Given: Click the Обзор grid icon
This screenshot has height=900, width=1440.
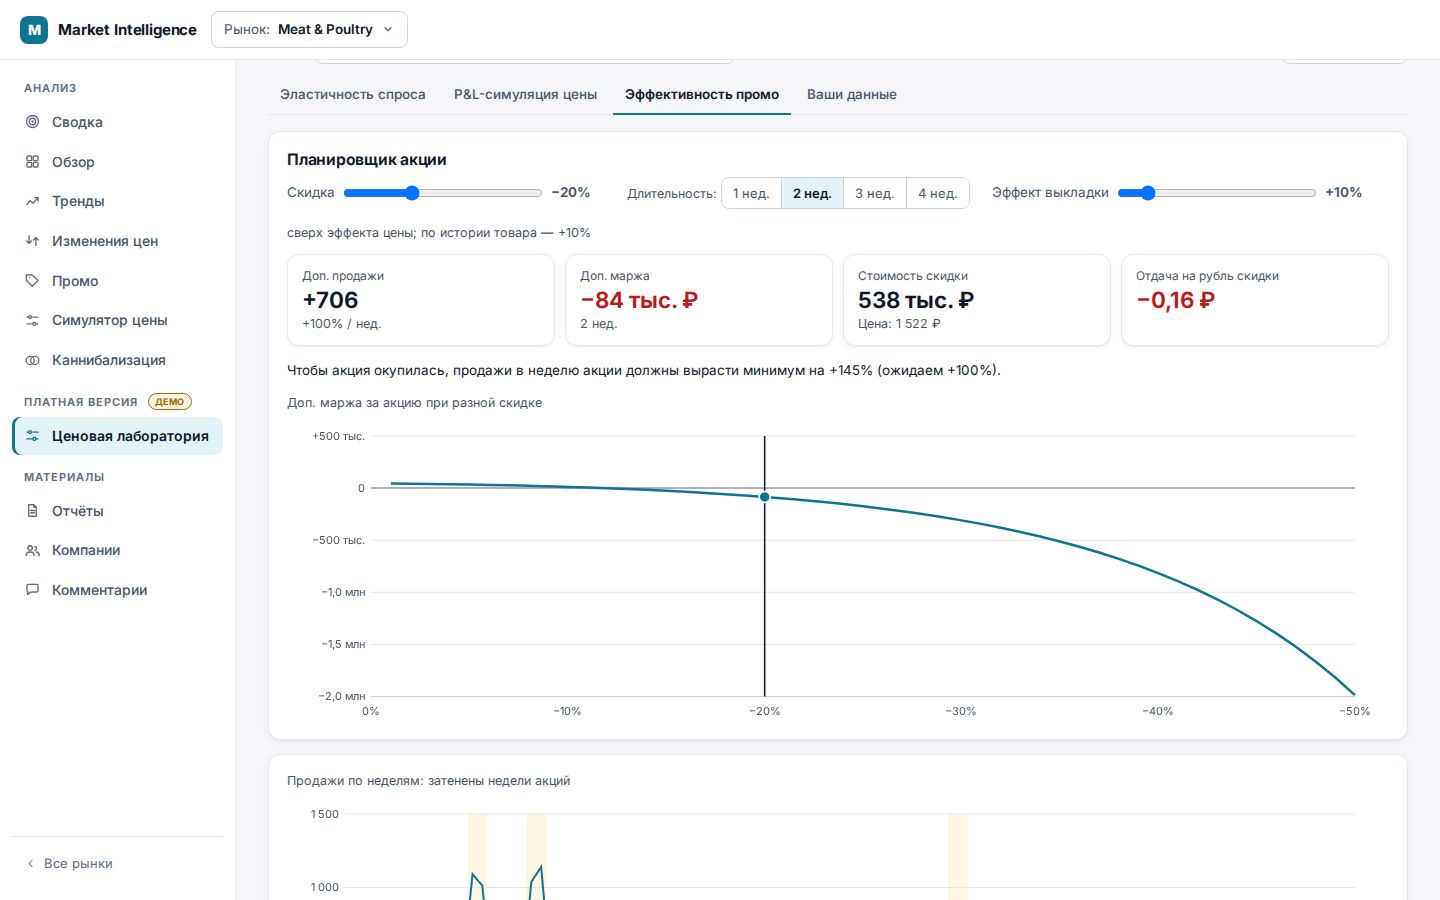Looking at the screenshot, I should [x=32, y=162].
